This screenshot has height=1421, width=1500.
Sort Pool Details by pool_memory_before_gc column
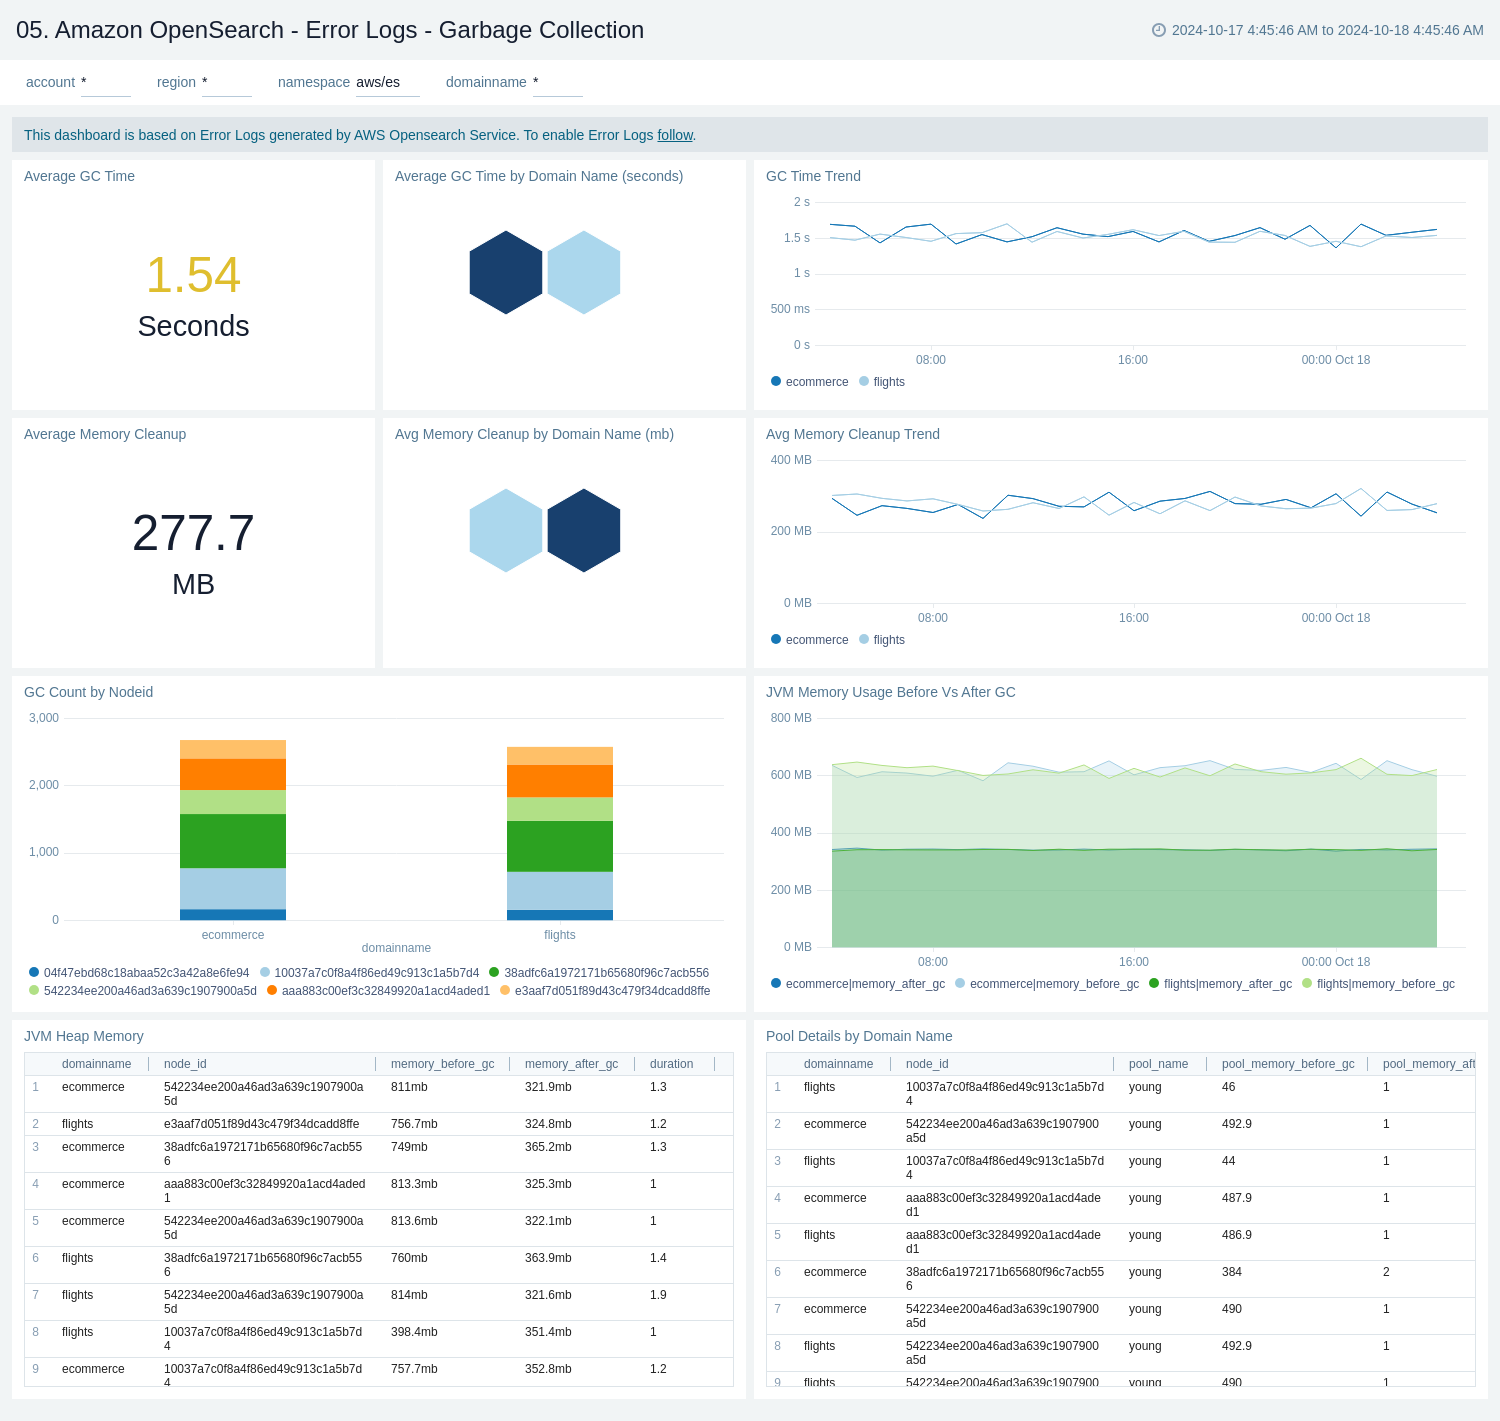pyautogui.click(x=1288, y=1064)
